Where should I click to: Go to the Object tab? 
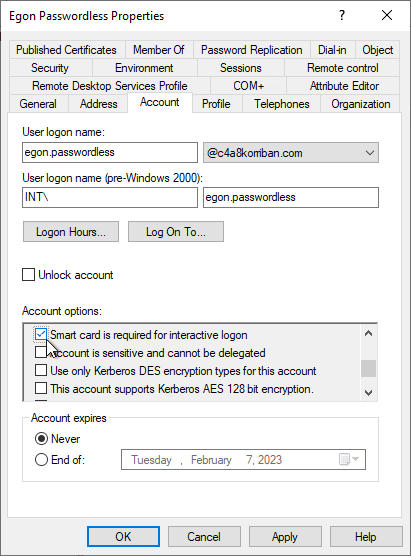click(377, 50)
